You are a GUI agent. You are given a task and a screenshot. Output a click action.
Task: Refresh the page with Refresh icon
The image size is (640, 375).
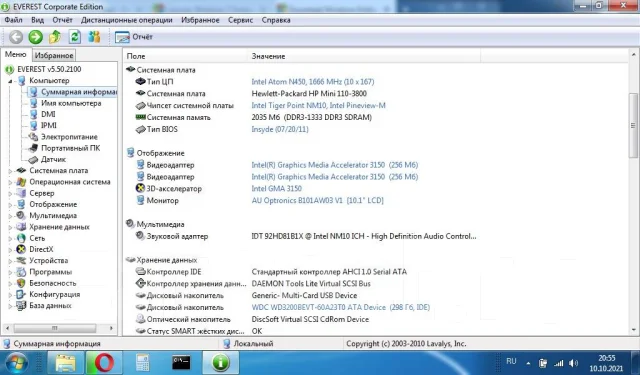click(x=75, y=37)
